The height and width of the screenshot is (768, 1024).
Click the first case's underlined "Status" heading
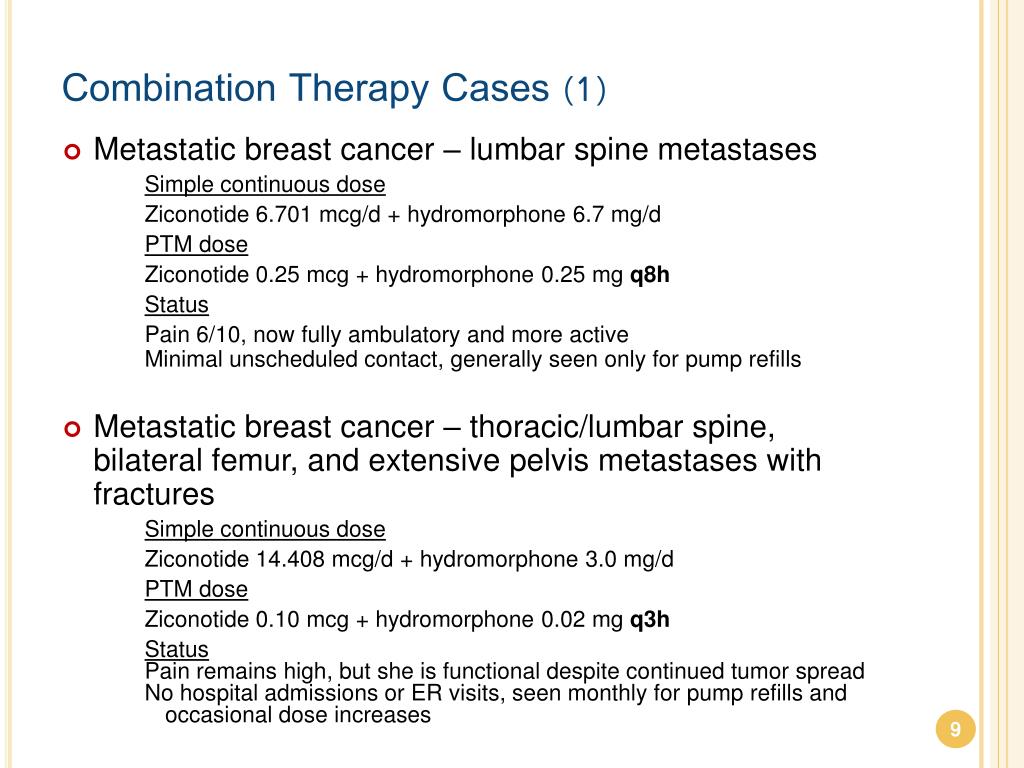(177, 305)
